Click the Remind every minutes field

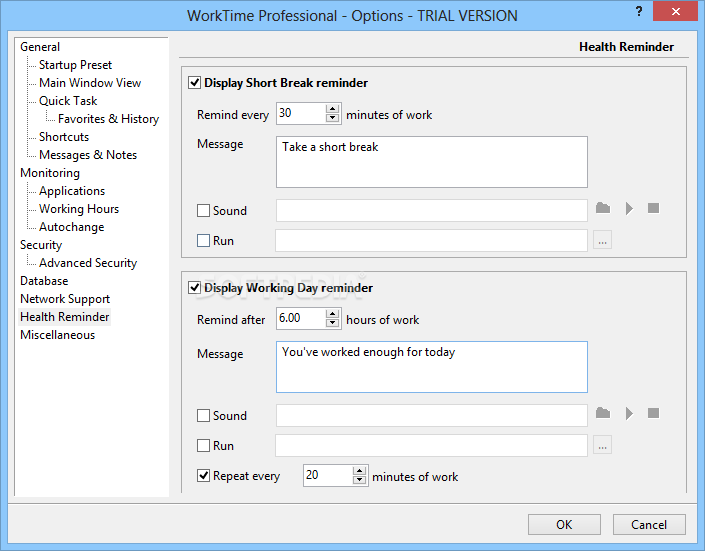(301, 113)
